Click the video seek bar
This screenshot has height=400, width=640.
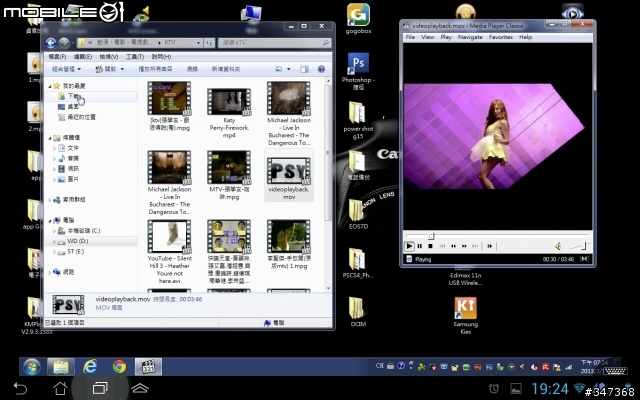(500, 237)
